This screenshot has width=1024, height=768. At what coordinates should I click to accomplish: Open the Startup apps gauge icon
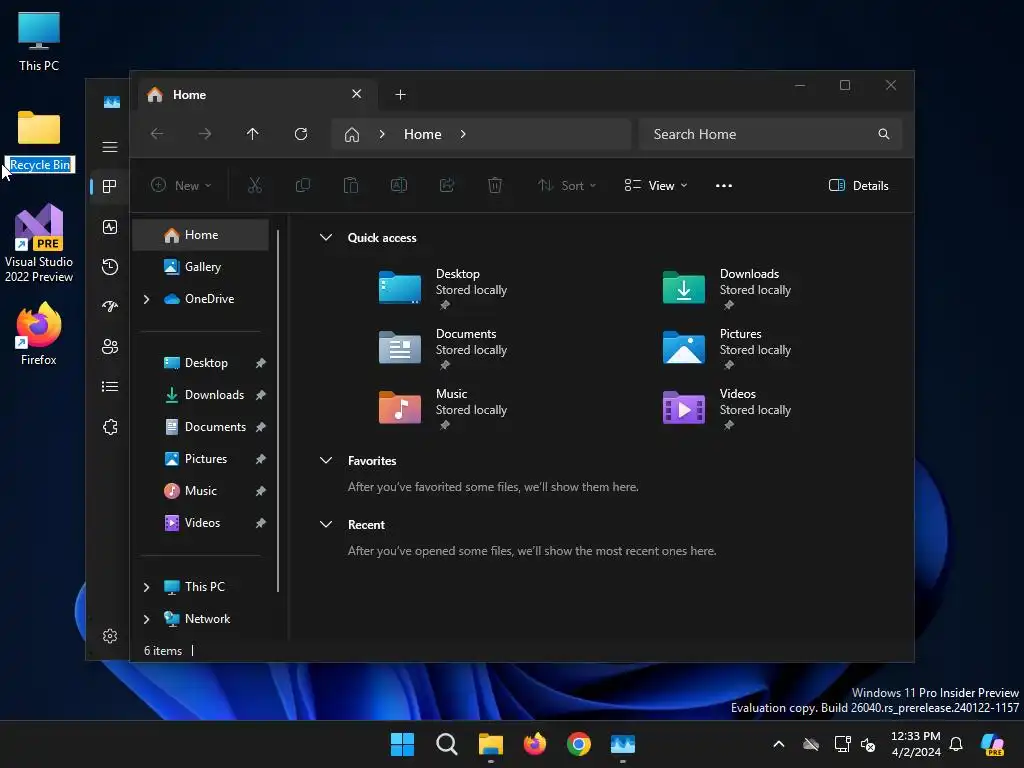(110, 306)
